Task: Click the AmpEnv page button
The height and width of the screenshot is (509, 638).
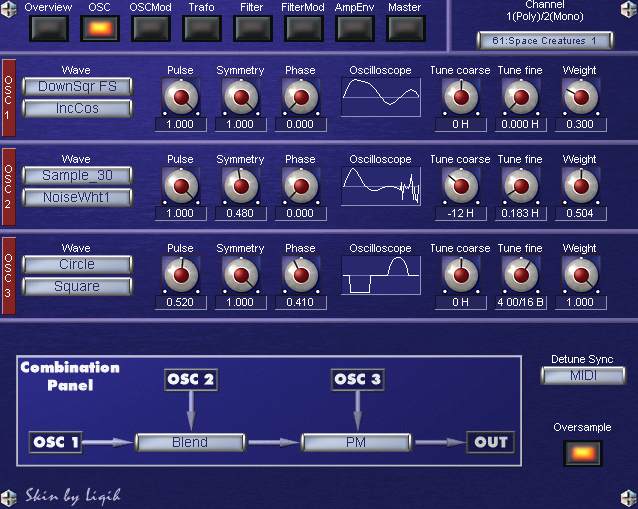Action: pos(354,28)
